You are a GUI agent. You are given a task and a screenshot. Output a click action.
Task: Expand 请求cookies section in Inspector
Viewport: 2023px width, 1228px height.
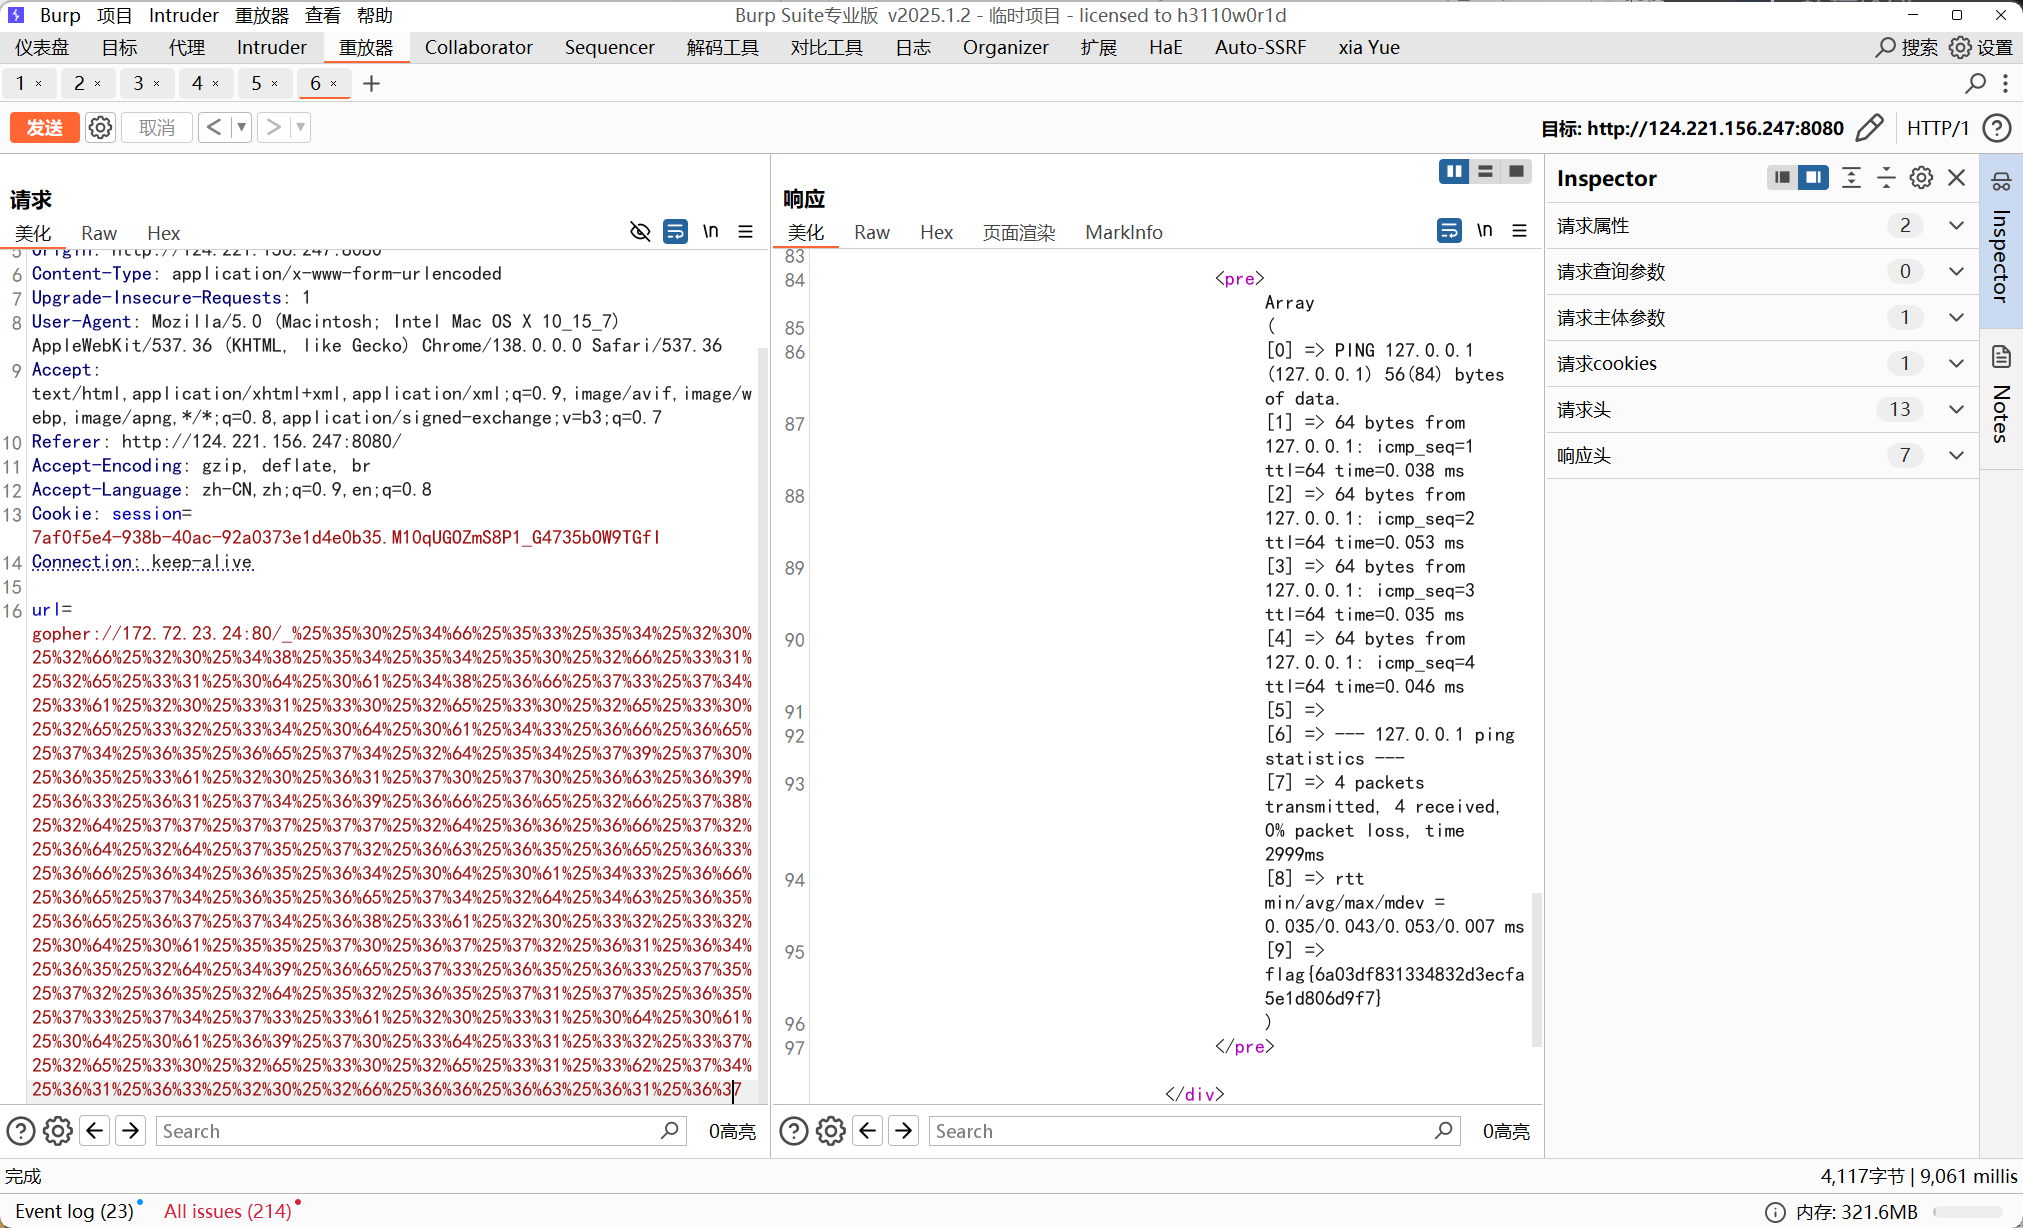1956,363
